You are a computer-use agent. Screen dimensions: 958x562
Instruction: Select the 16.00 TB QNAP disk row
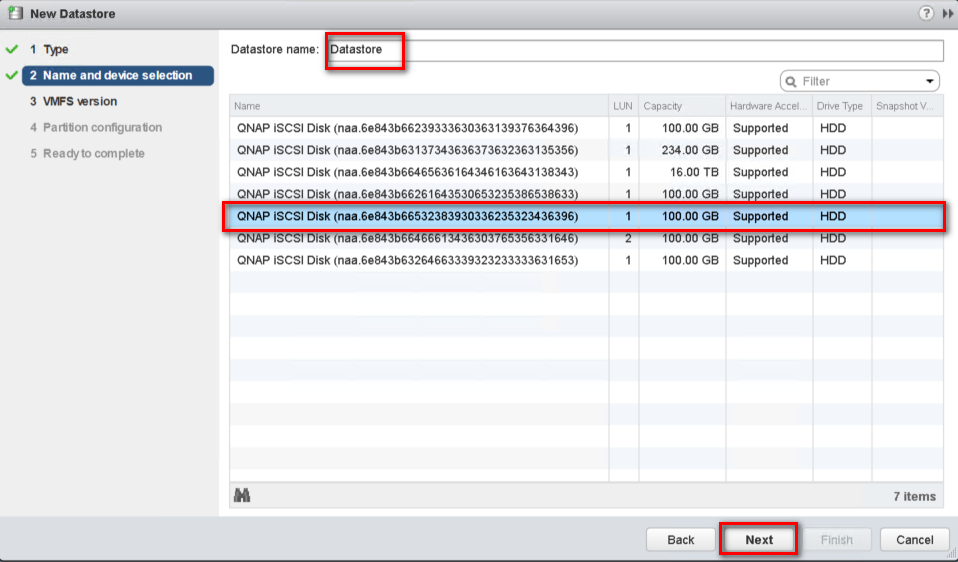pos(586,172)
